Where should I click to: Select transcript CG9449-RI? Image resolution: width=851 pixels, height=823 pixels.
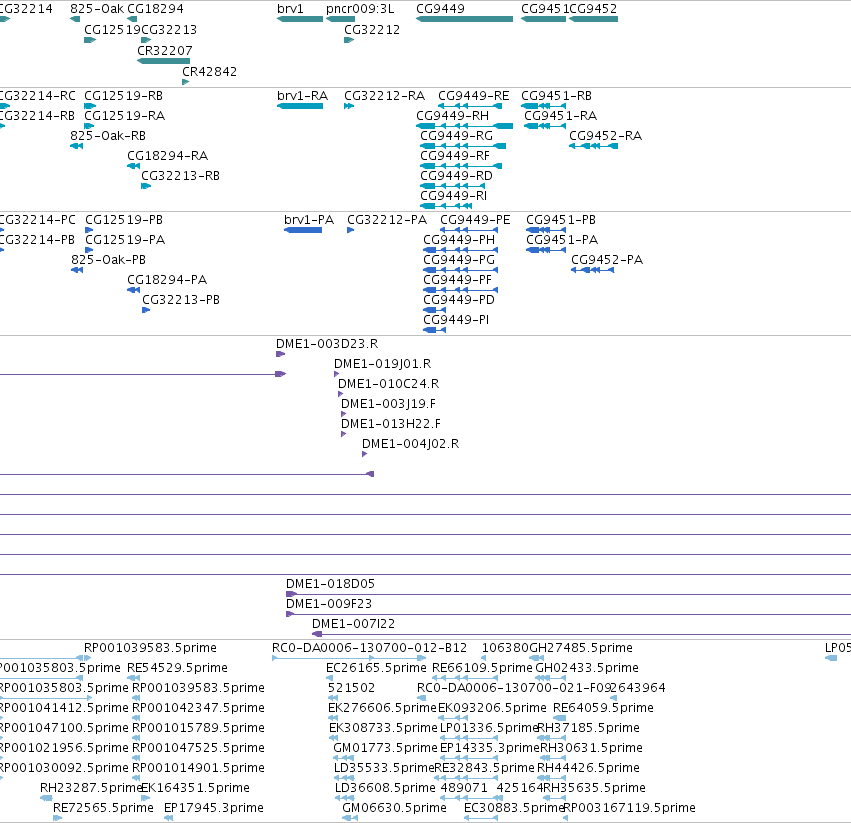point(446,206)
